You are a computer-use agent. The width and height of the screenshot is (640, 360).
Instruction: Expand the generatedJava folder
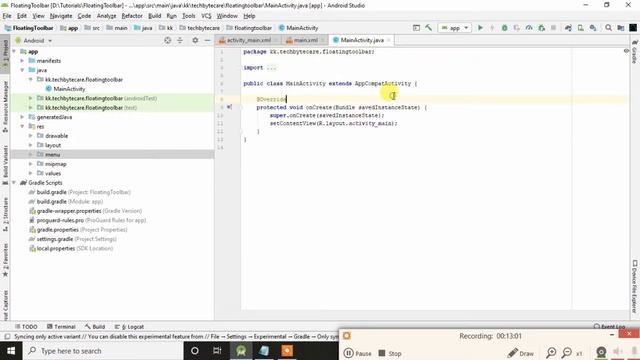(x=22, y=117)
